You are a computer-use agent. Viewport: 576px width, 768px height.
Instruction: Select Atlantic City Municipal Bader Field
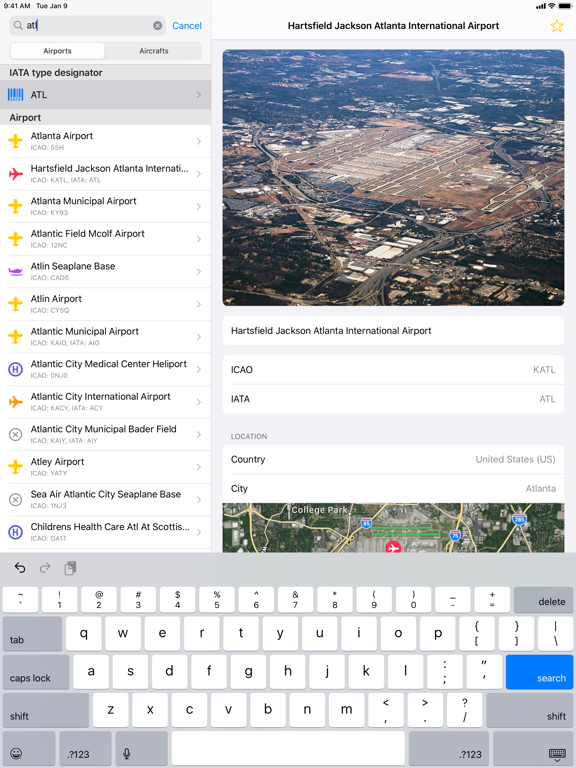(x=105, y=434)
